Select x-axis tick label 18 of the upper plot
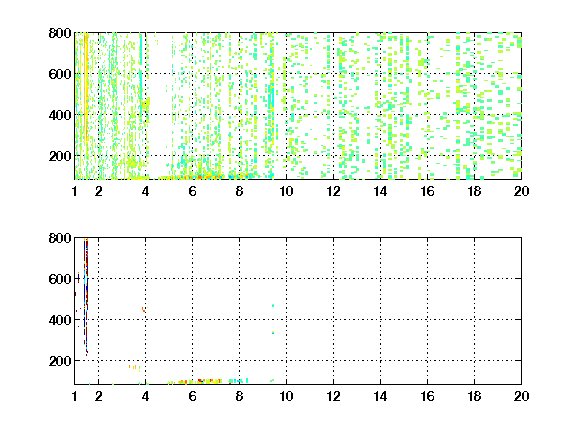This screenshot has width=576, height=432. point(474,191)
